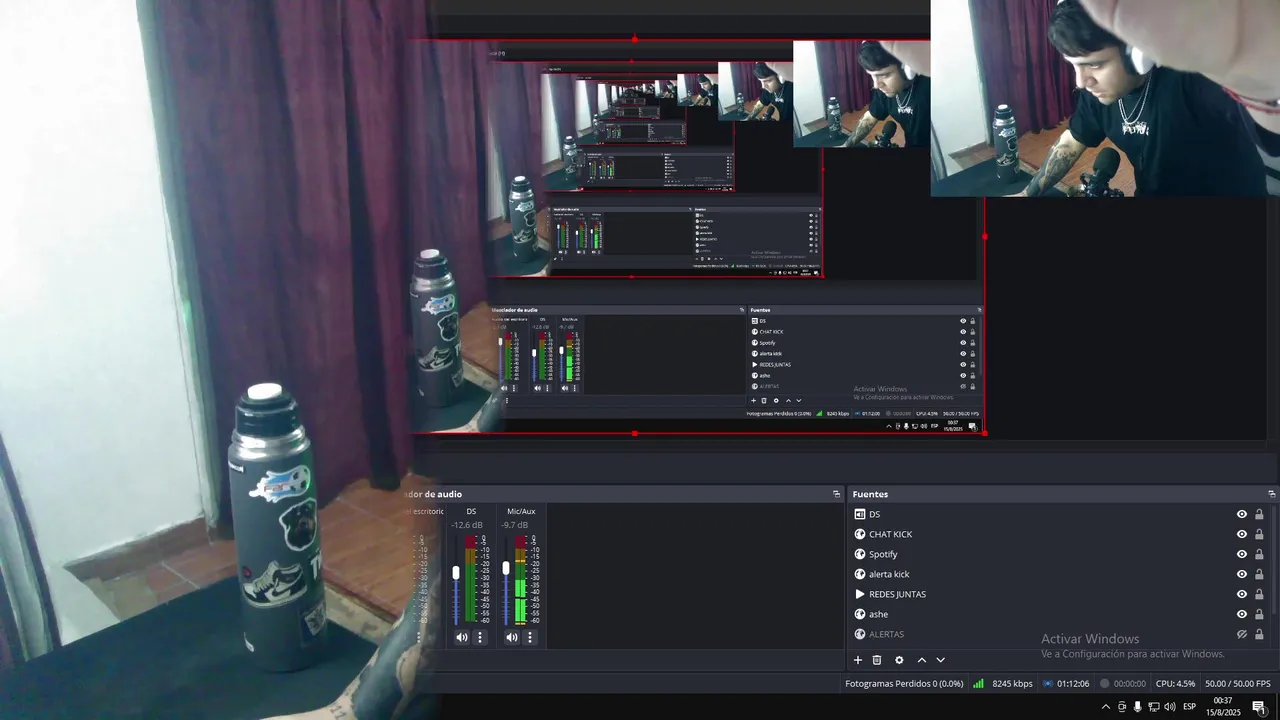1280x720 pixels.
Task: Delete the selected source with the trash icon
Action: point(877,660)
